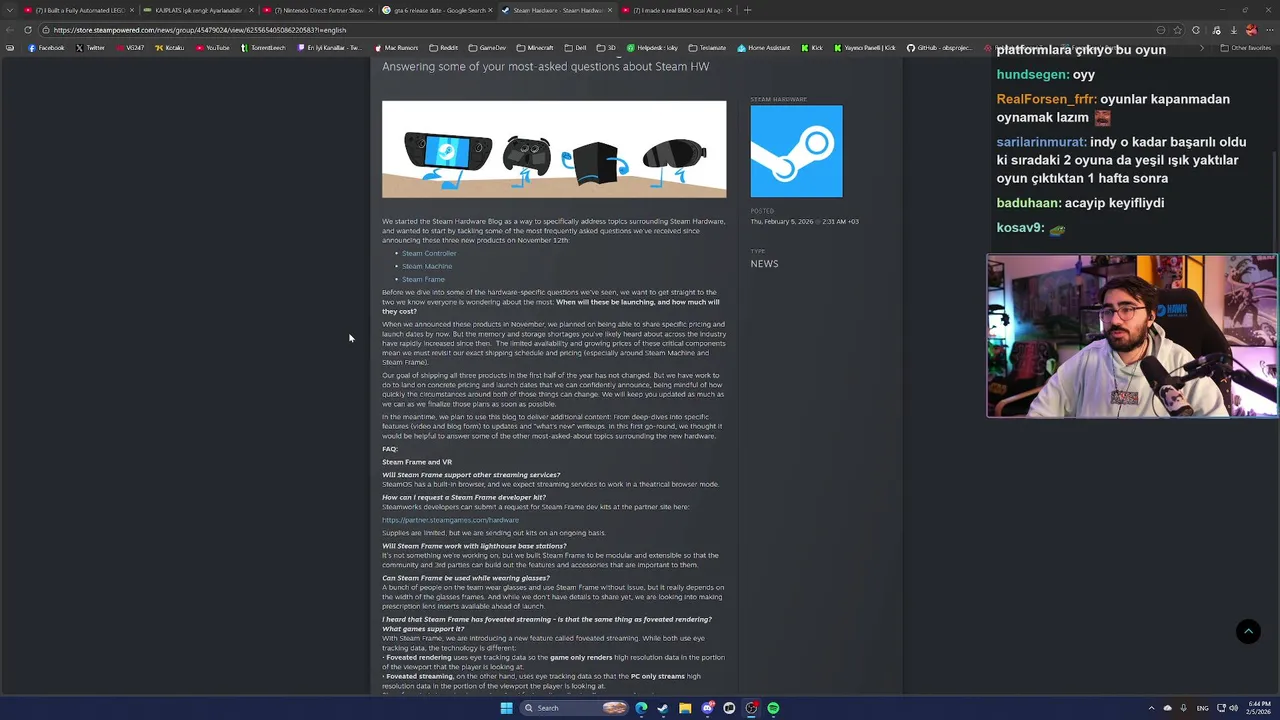Open the partner.steamgames.com/hardware link
Image resolution: width=1280 pixels, height=720 pixels.
pyautogui.click(x=450, y=520)
